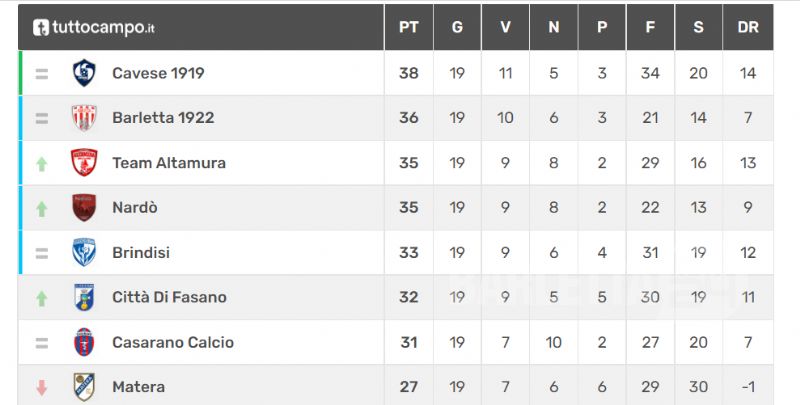Image resolution: width=800 pixels, height=405 pixels.
Task: Click Barletta 1922 points value 36
Action: (409, 118)
